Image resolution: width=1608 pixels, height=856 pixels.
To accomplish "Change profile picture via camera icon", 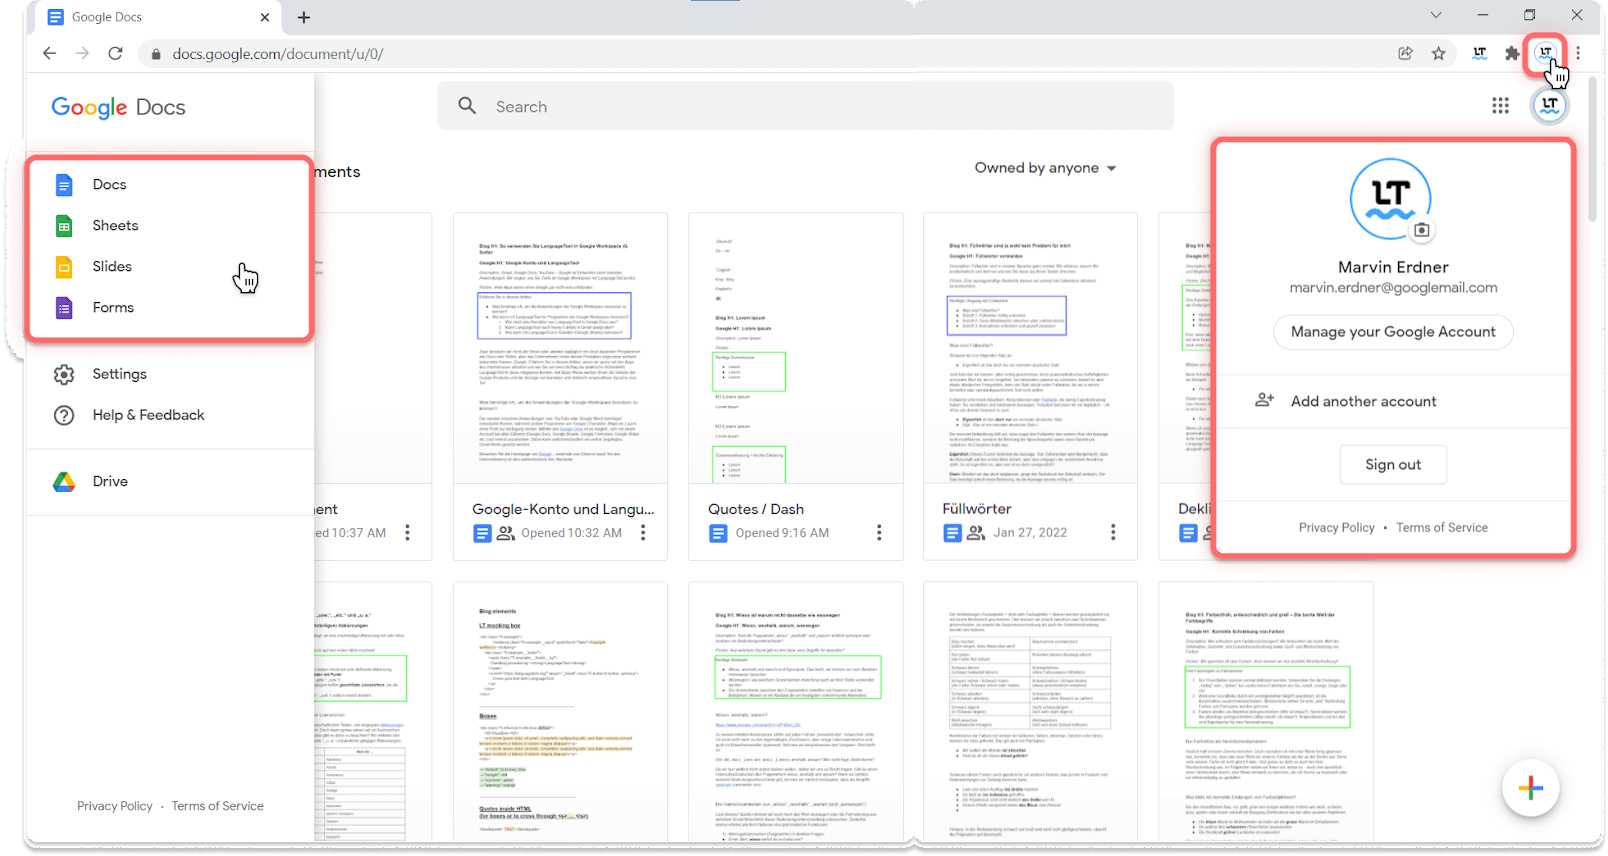I will coord(1421,230).
